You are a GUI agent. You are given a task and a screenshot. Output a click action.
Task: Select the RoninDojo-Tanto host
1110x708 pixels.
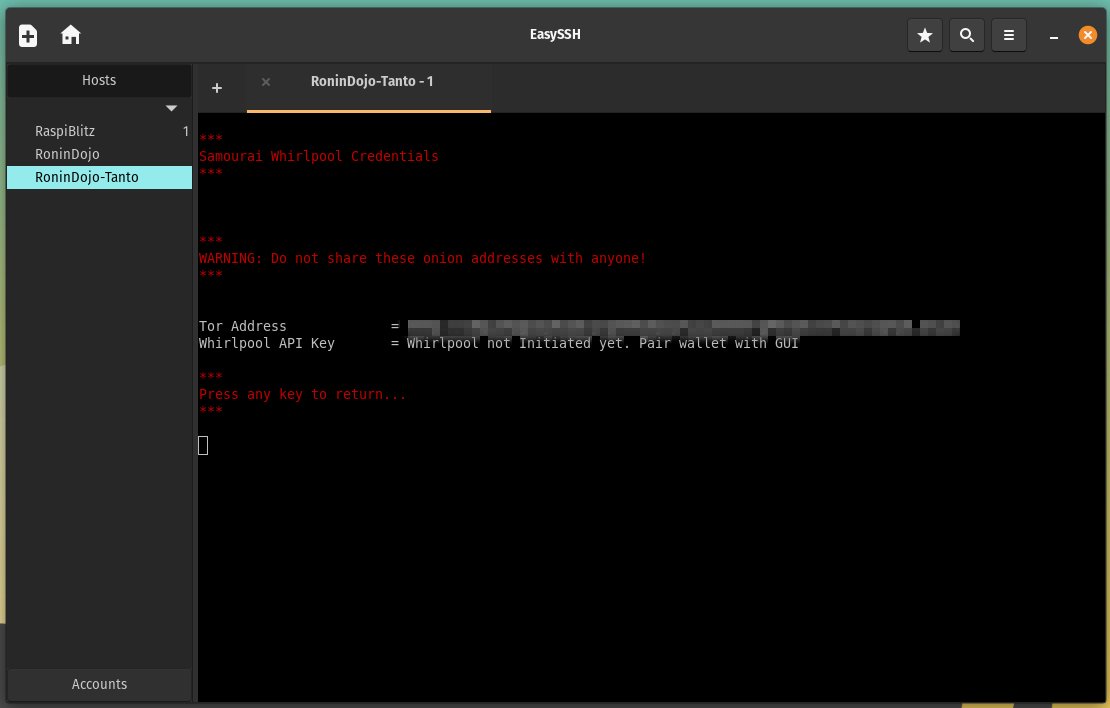[x=99, y=178]
